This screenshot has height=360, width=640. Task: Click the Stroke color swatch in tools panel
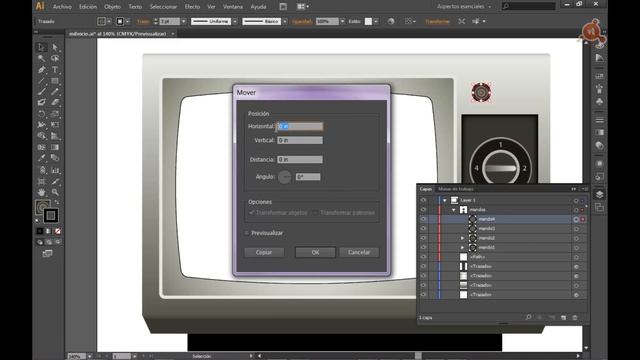tap(51, 215)
